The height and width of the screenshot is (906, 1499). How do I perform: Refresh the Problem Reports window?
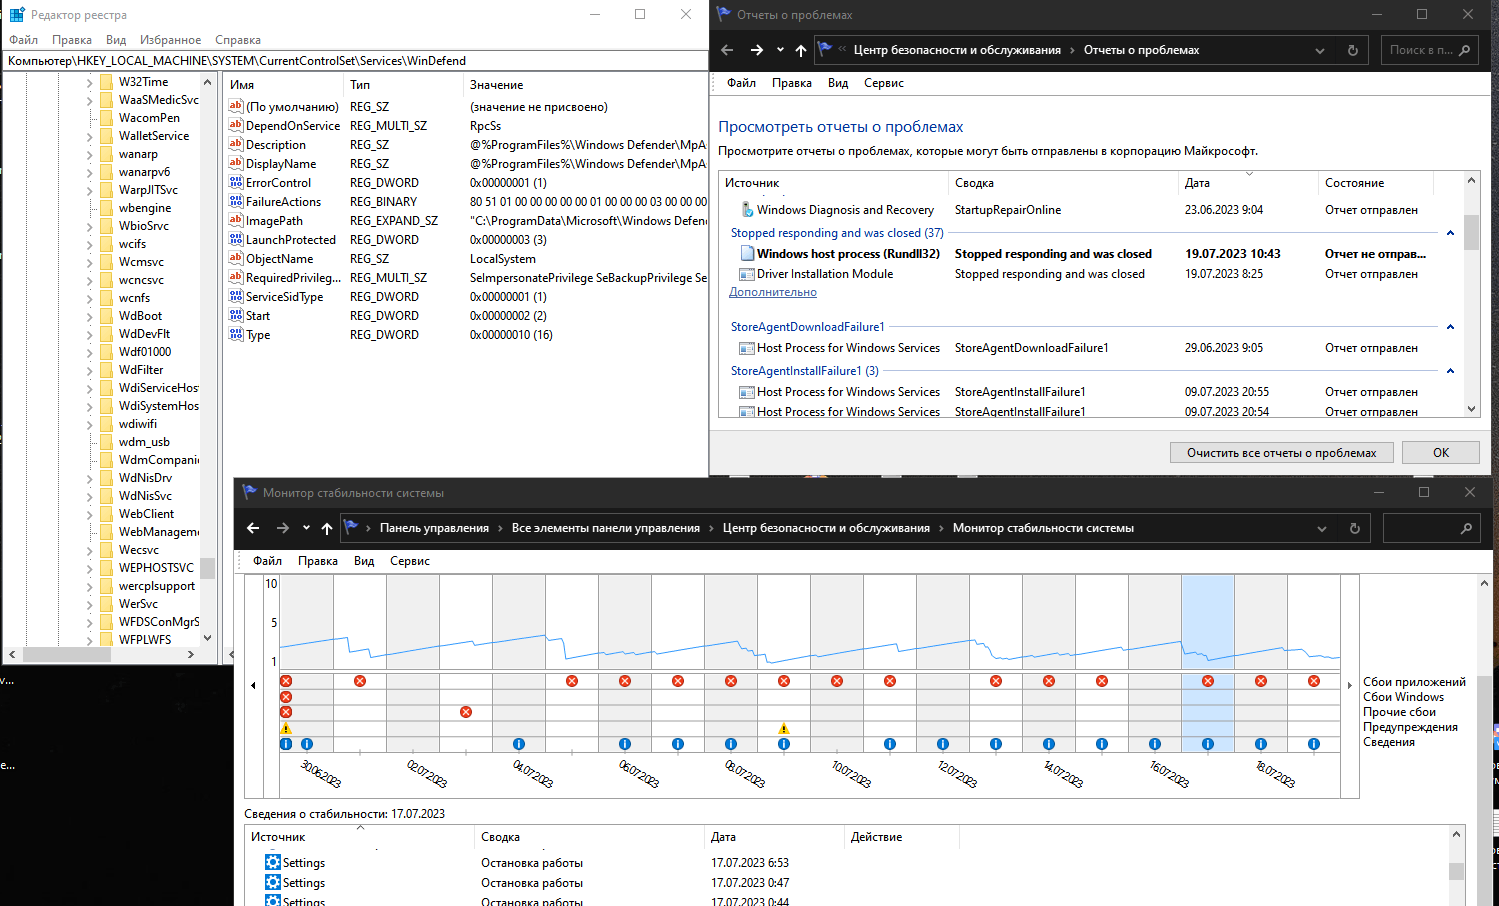tap(1353, 50)
